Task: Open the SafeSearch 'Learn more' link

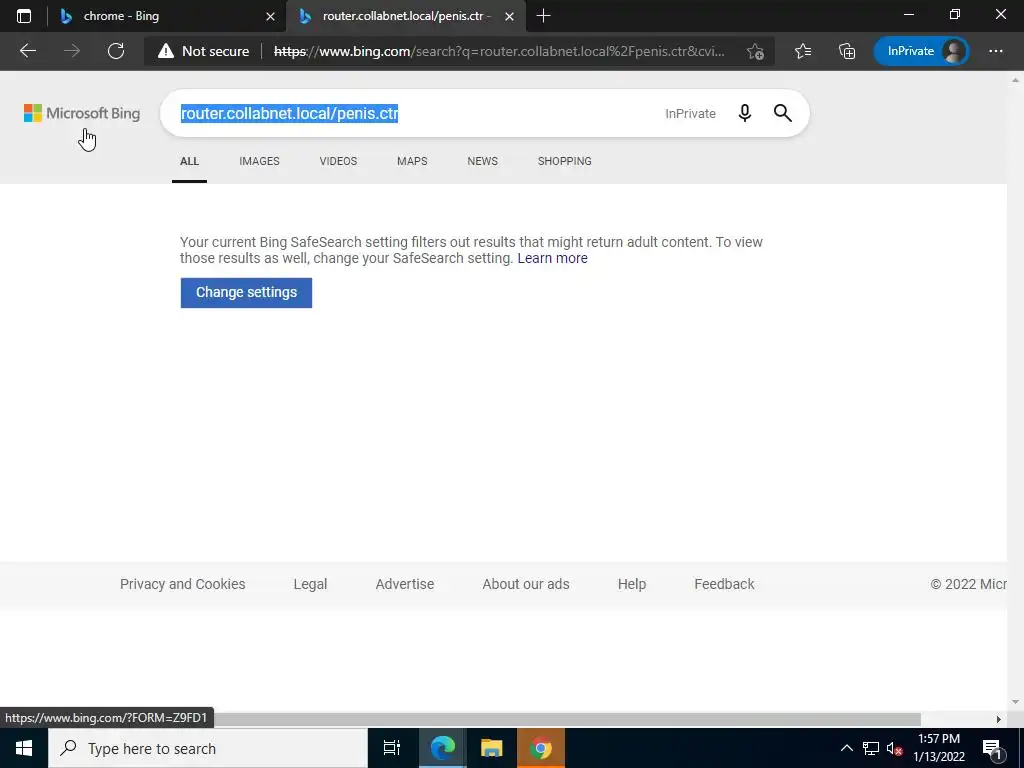Action: [552, 258]
